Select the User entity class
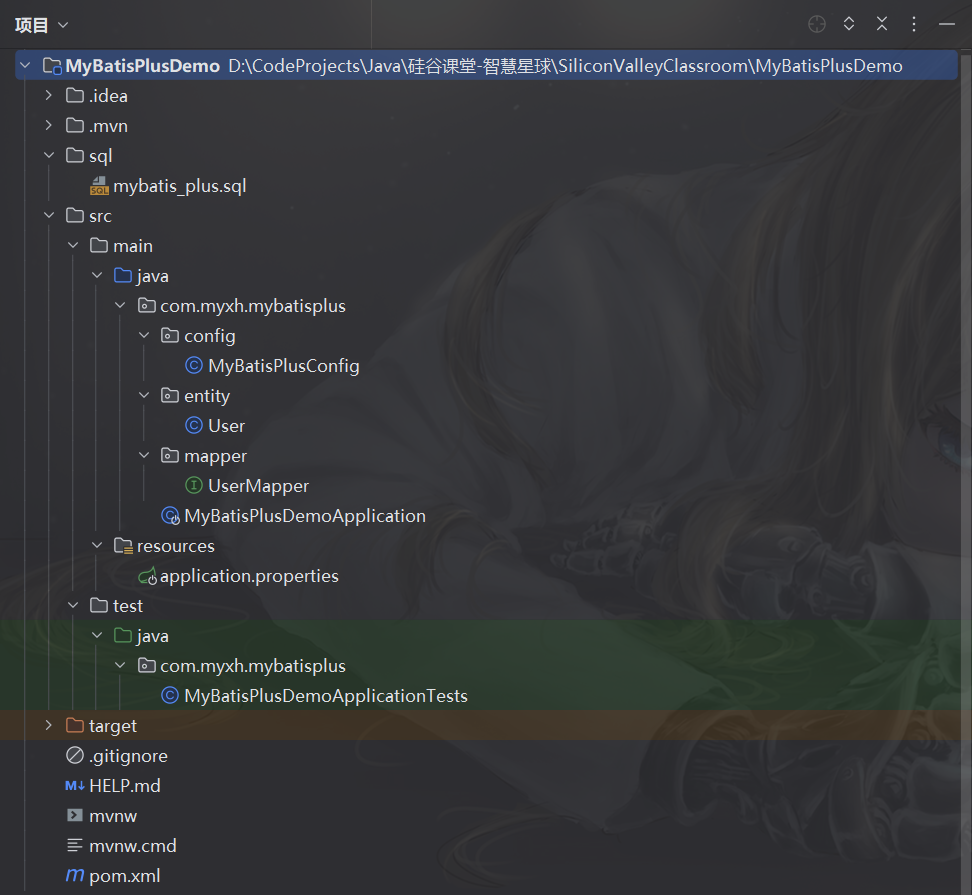 [x=226, y=425]
